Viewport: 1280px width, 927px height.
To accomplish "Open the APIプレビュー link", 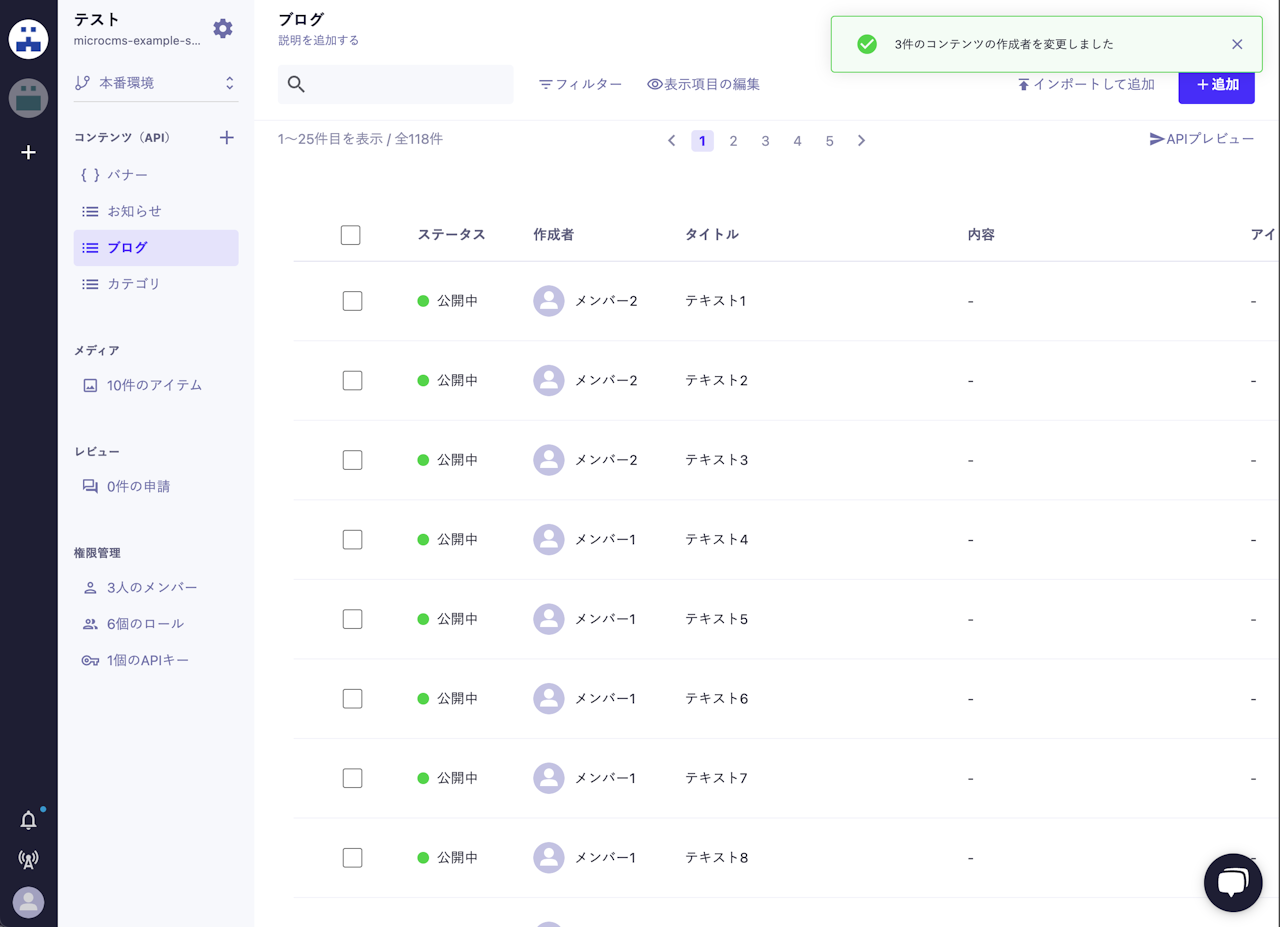I will coord(1202,141).
